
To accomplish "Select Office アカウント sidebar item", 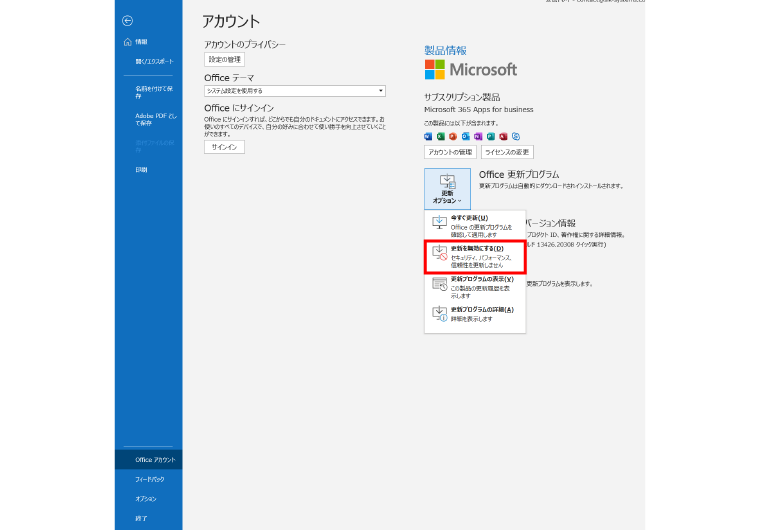I will (x=148, y=460).
